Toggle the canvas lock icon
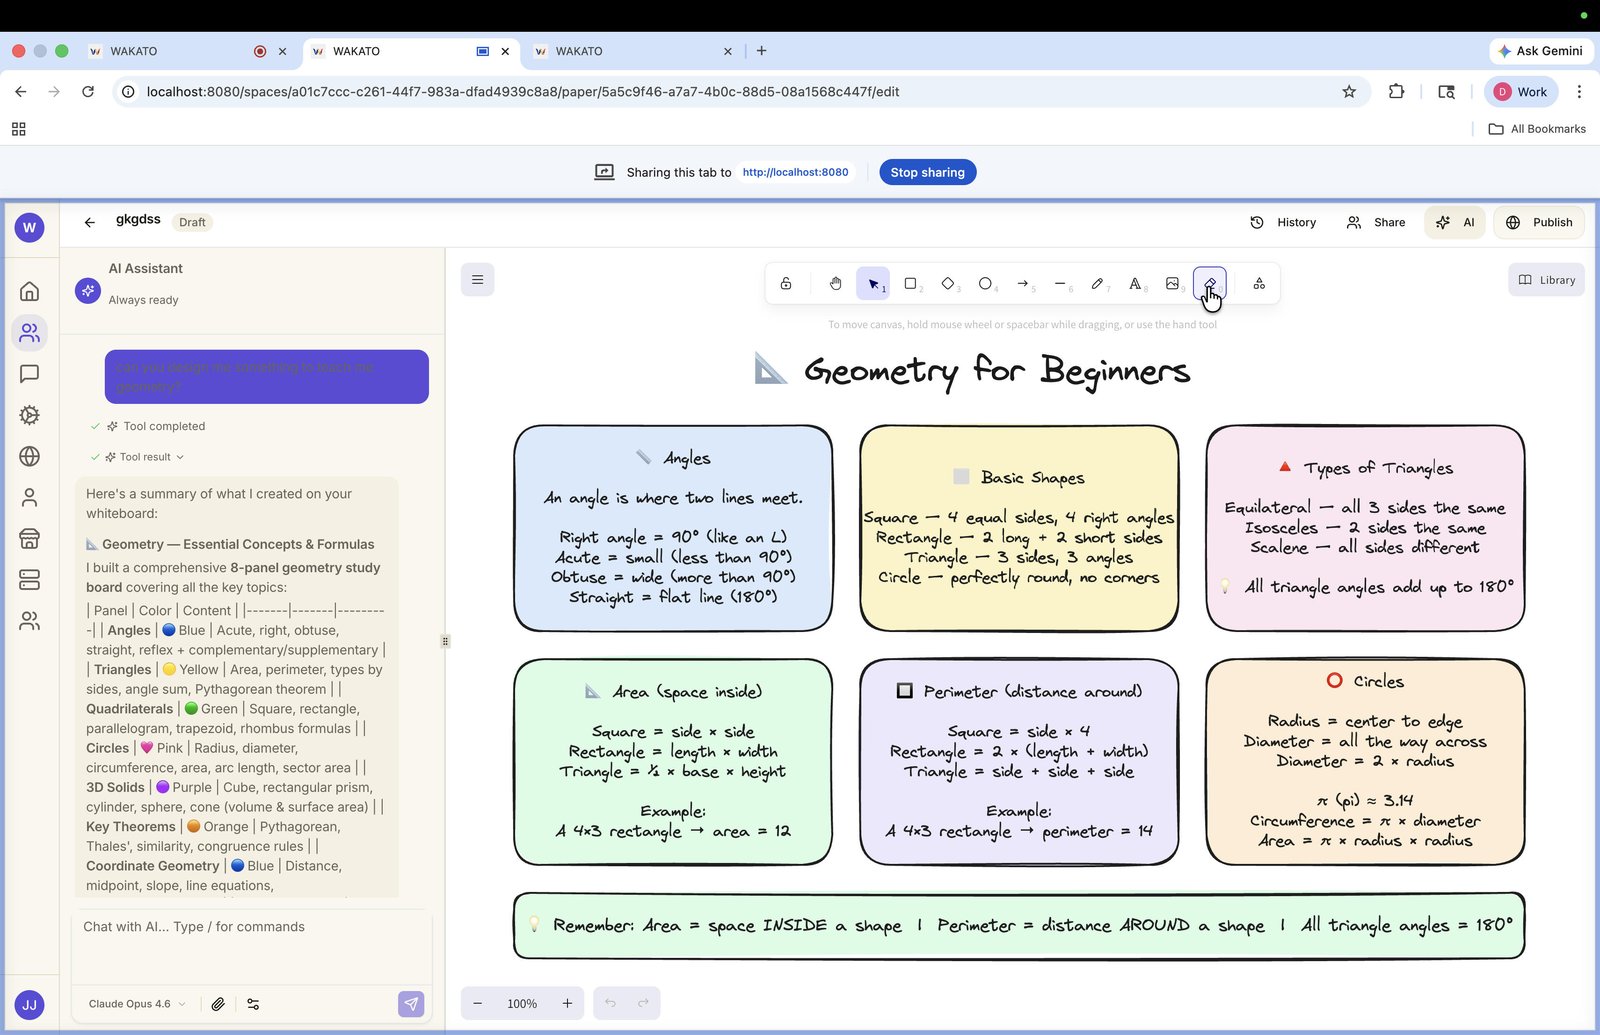 [786, 284]
